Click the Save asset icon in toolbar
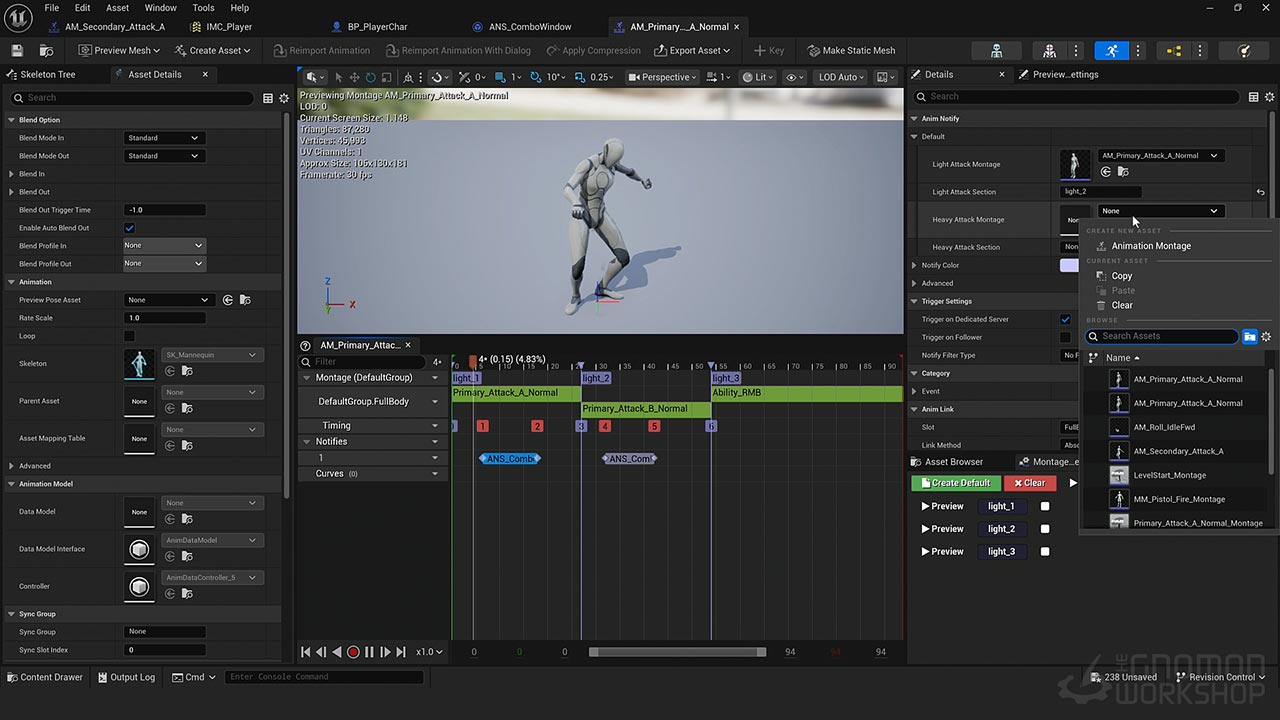 click(17, 50)
